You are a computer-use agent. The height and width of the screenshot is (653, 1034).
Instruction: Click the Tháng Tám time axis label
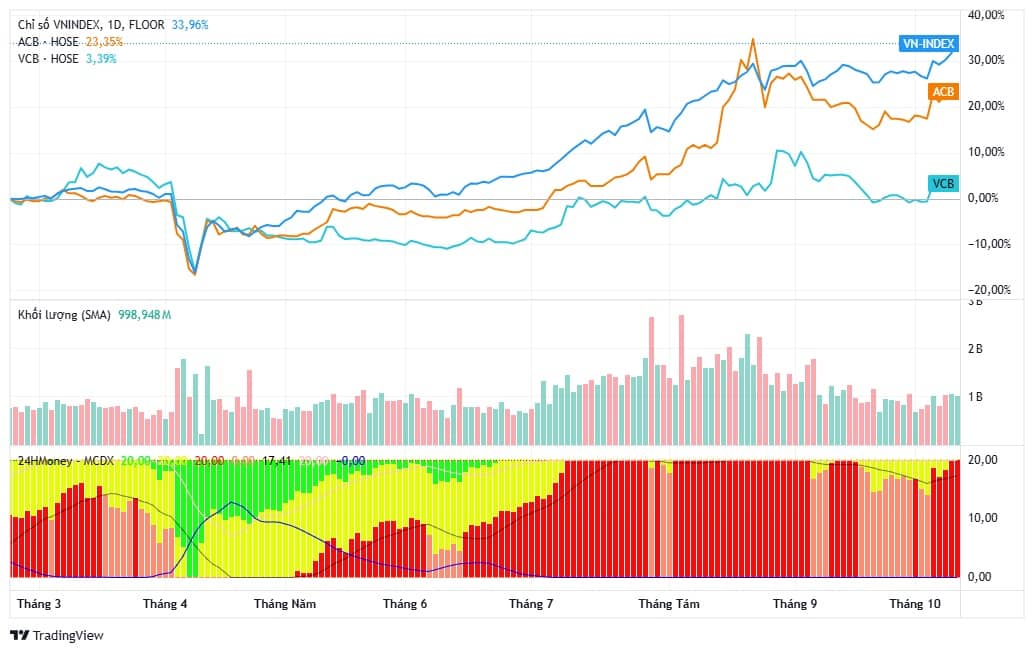tap(669, 604)
